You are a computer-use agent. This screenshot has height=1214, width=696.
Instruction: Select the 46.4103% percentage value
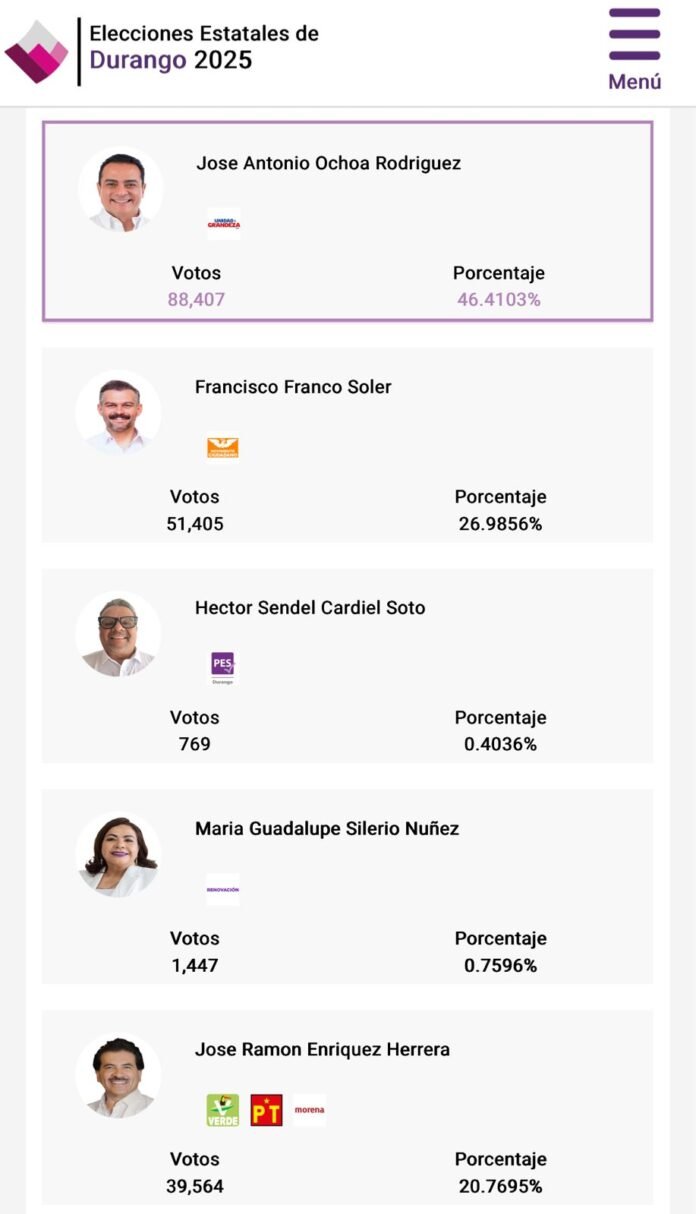[499, 299]
